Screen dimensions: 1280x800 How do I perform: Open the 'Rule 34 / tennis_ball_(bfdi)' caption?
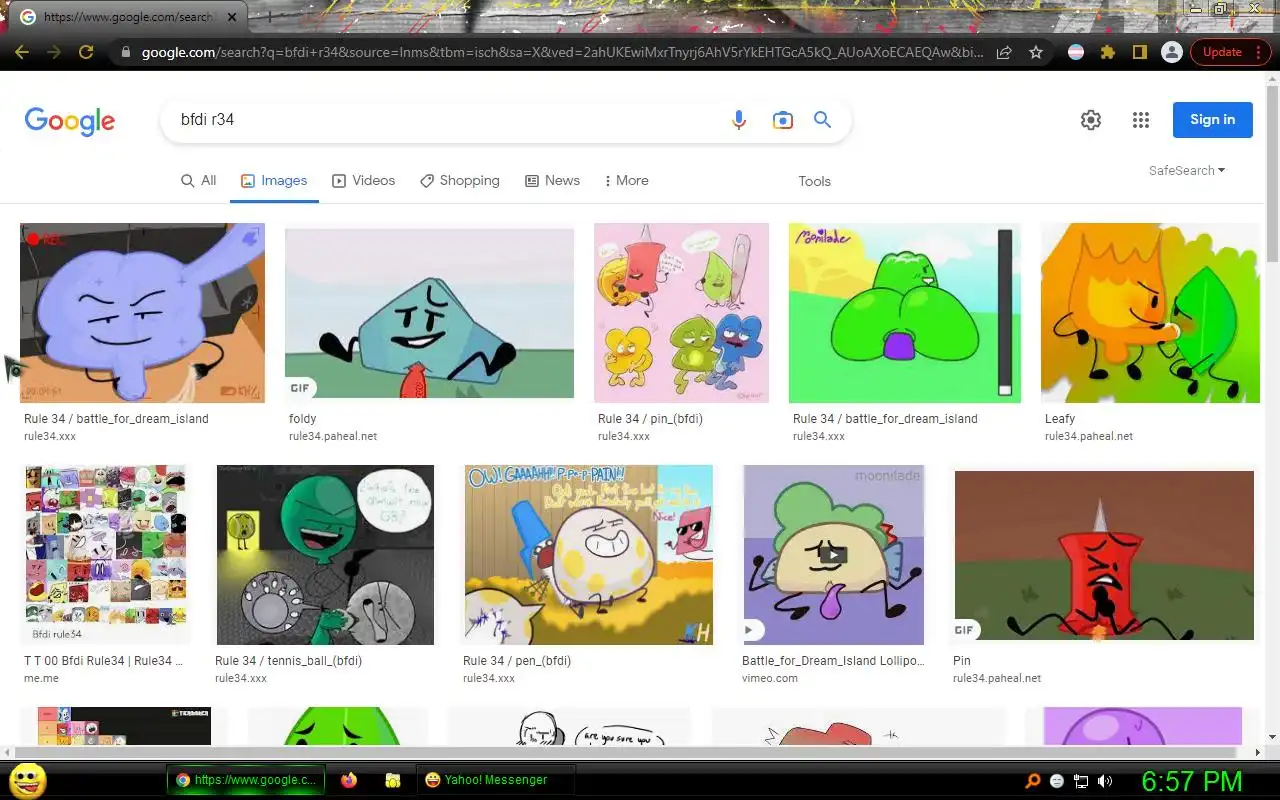[x=288, y=661]
